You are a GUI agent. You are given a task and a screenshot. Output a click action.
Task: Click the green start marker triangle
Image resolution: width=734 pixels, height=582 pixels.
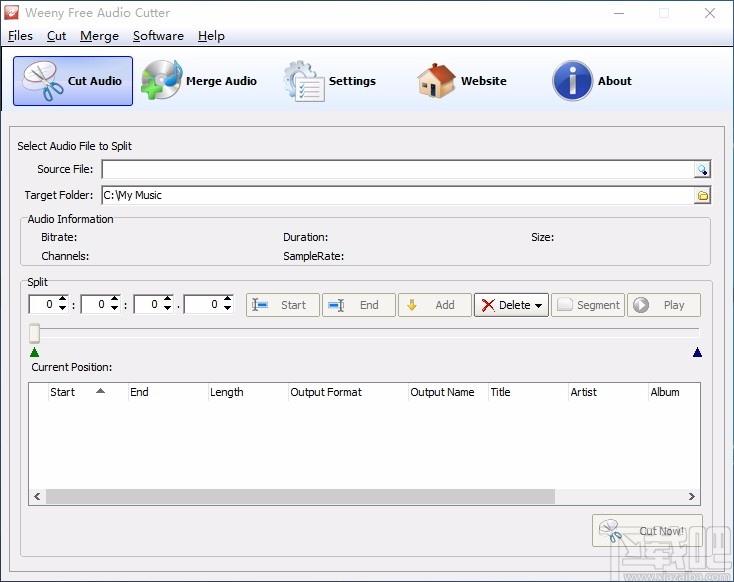(35, 352)
